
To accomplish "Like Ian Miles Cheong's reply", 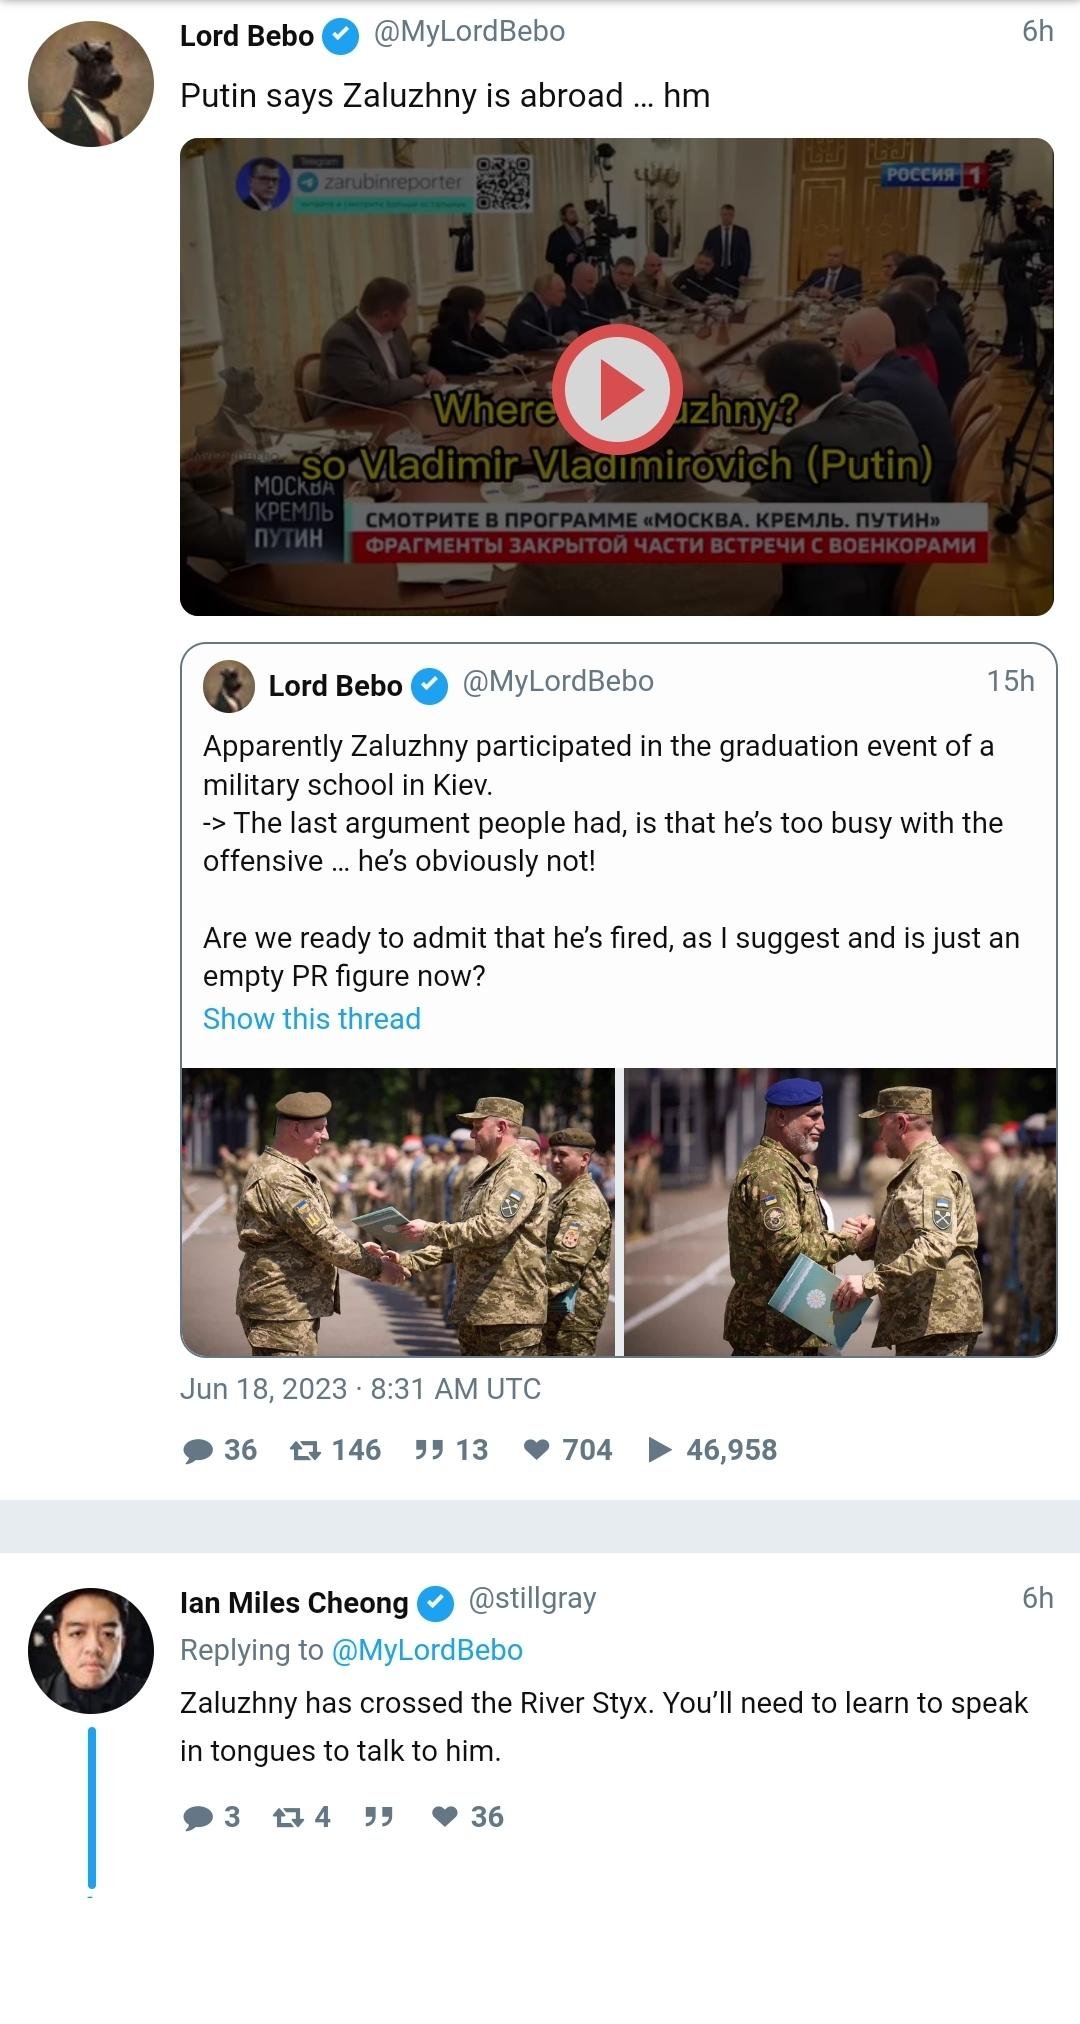I will (x=445, y=1817).
